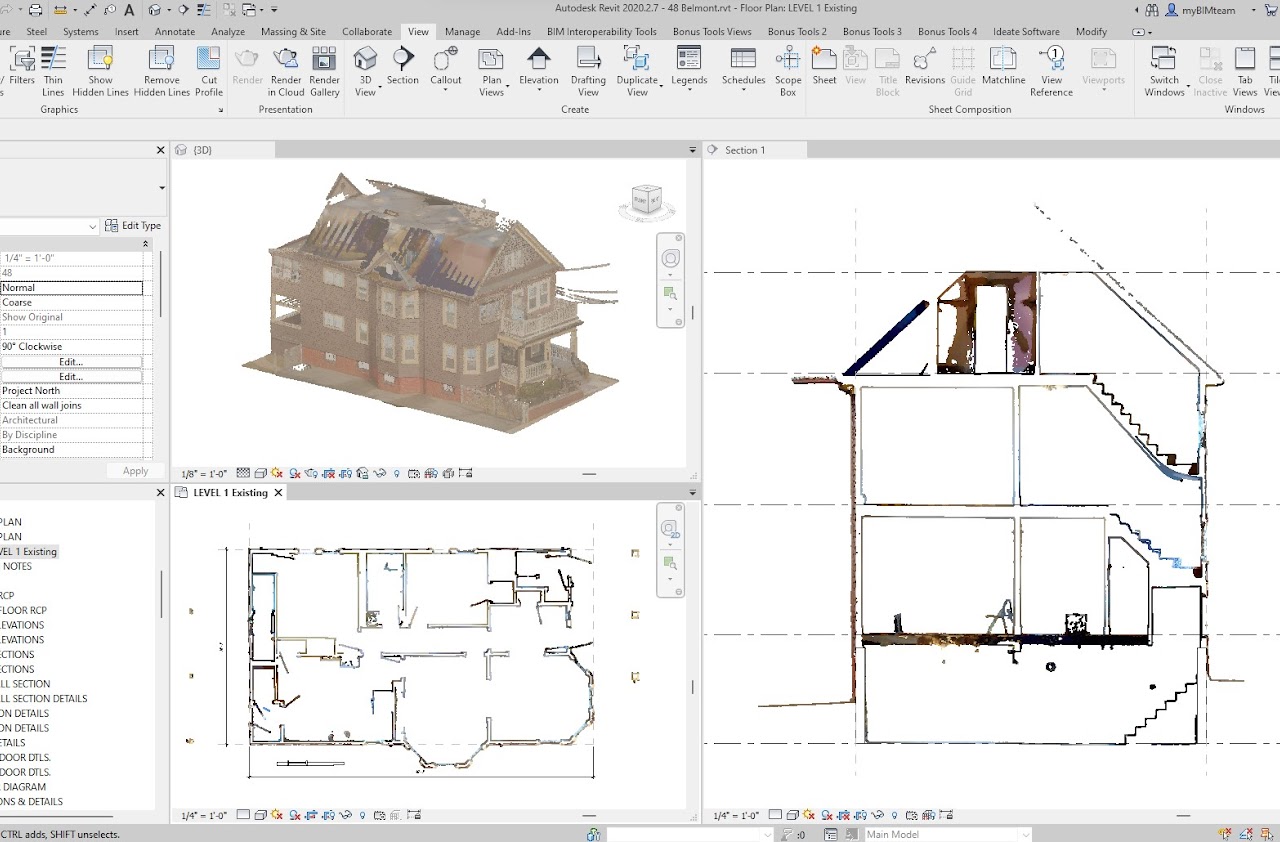Click the Drafting View icon

point(588,71)
